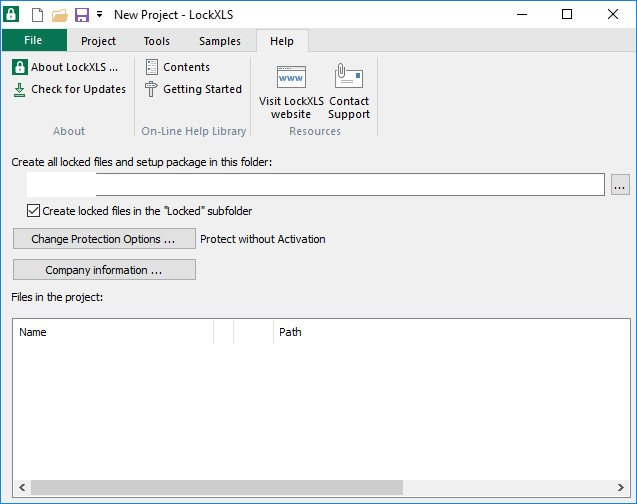
Task: Switch to the Samples tab
Action: [220, 41]
